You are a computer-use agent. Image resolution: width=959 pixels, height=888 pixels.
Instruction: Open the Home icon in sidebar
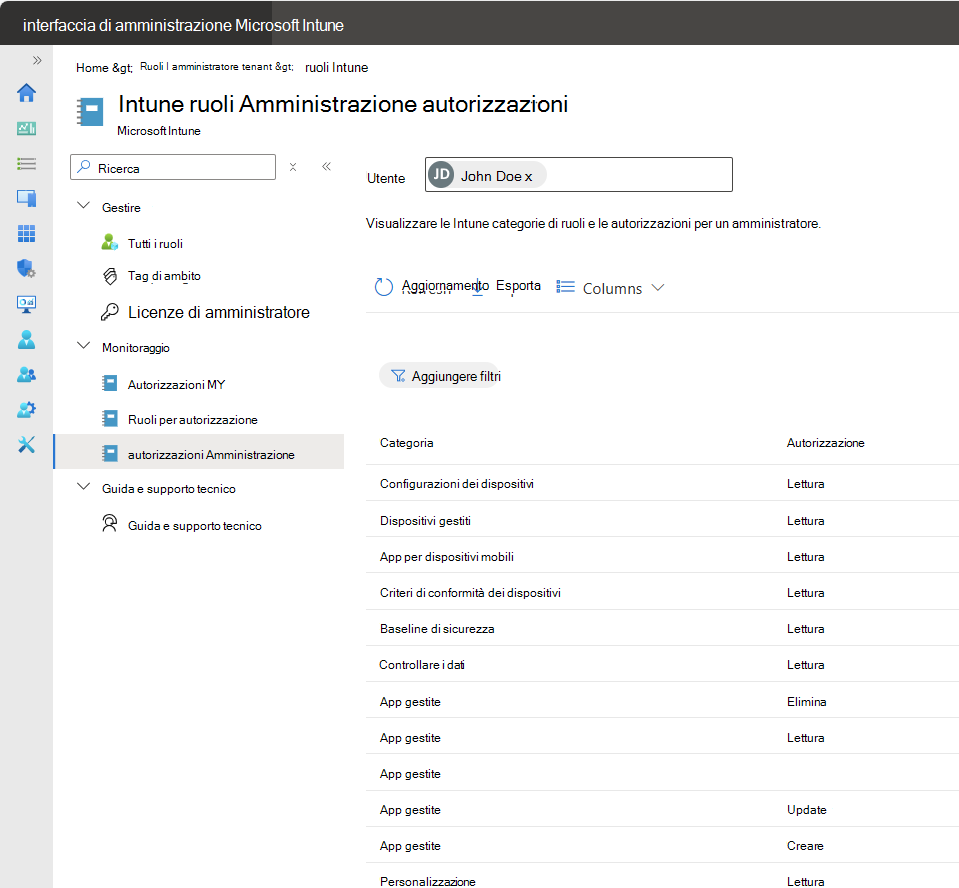click(x=26, y=93)
